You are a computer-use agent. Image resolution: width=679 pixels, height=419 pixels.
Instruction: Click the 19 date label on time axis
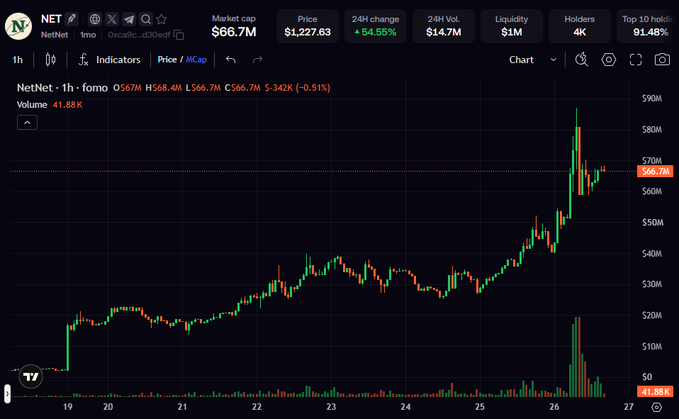click(68, 407)
